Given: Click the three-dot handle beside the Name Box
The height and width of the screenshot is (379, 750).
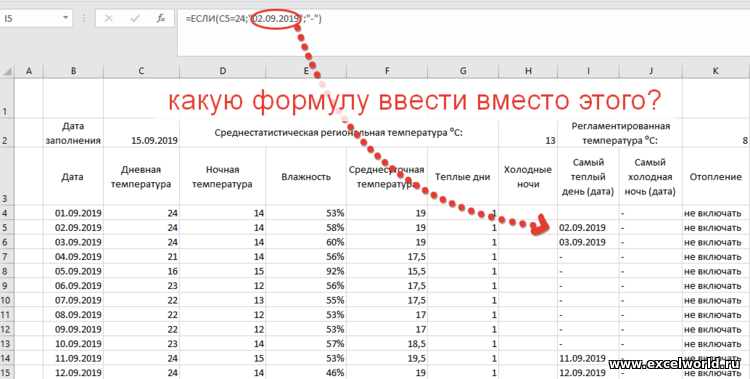Looking at the screenshot, I should [x=84, y=19].
